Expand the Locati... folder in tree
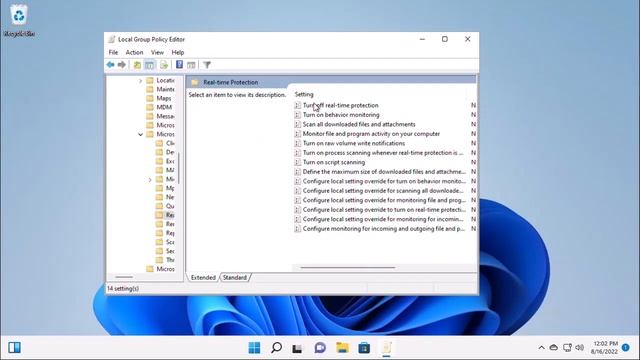Image resolution: width=640 pixels, height=360 pixels. coord(140,81)
